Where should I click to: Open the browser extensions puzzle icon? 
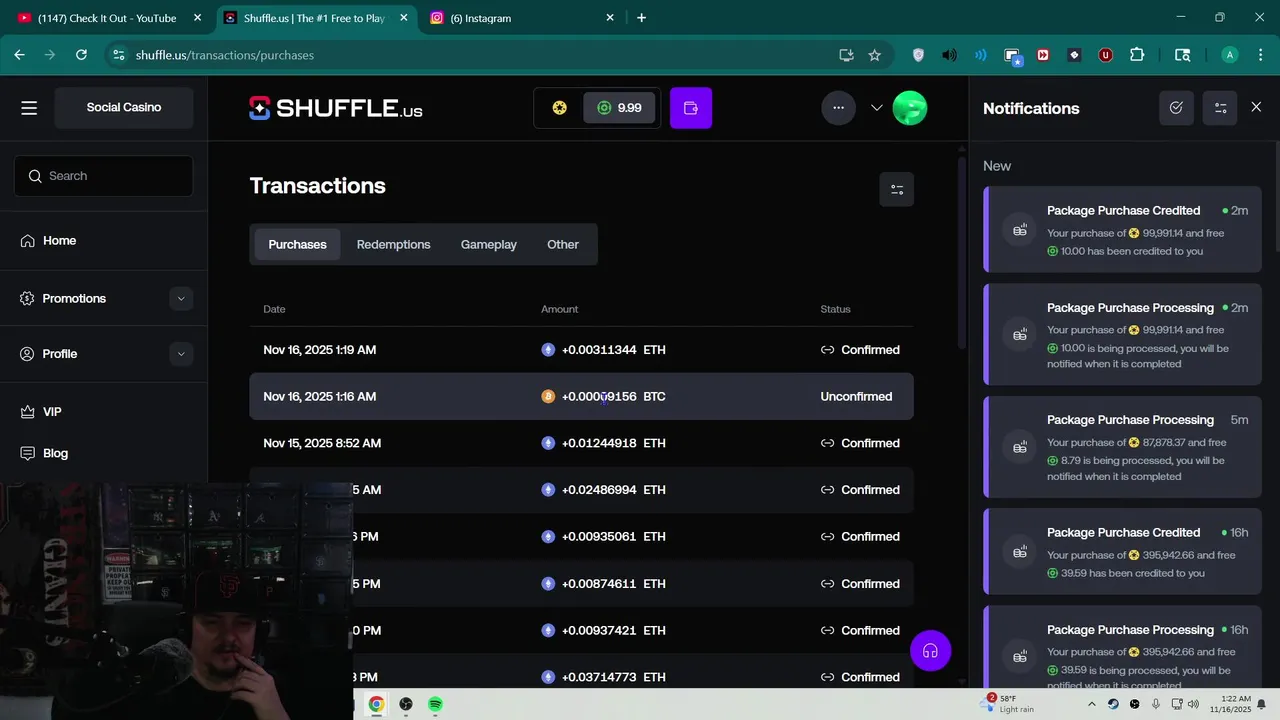coord(1137,55)
